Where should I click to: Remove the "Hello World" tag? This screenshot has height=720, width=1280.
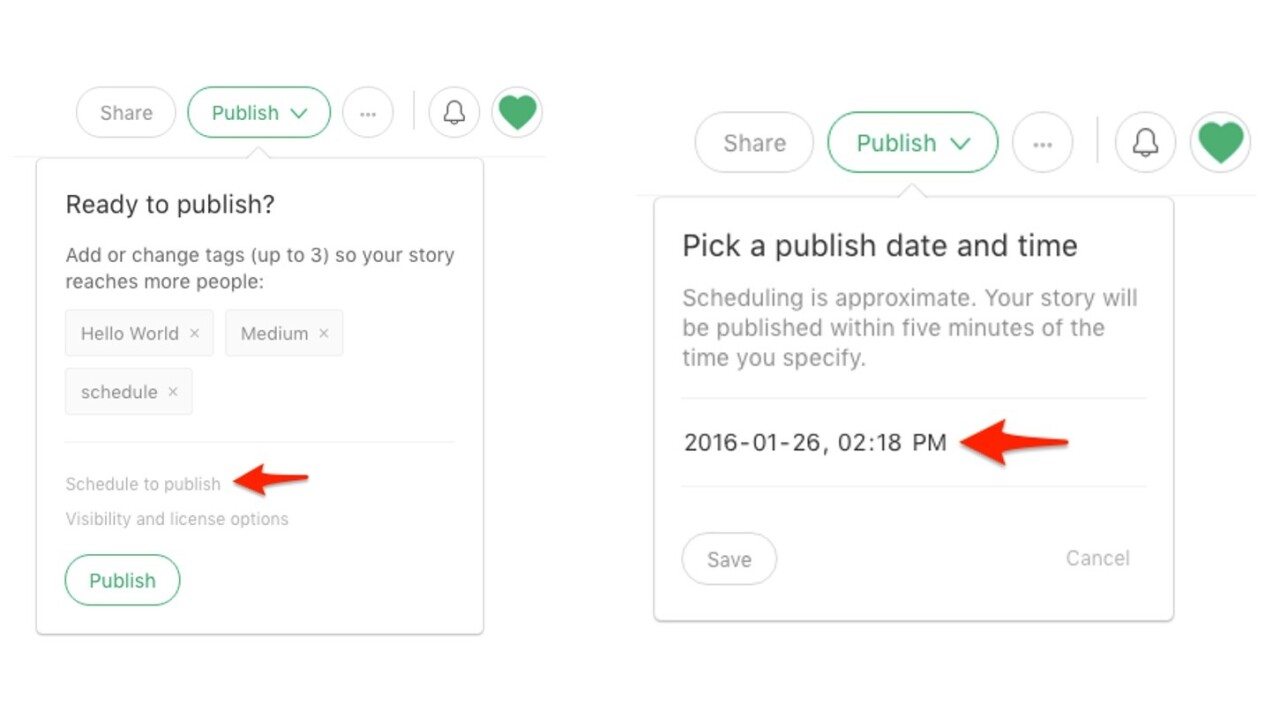[195, 333]
